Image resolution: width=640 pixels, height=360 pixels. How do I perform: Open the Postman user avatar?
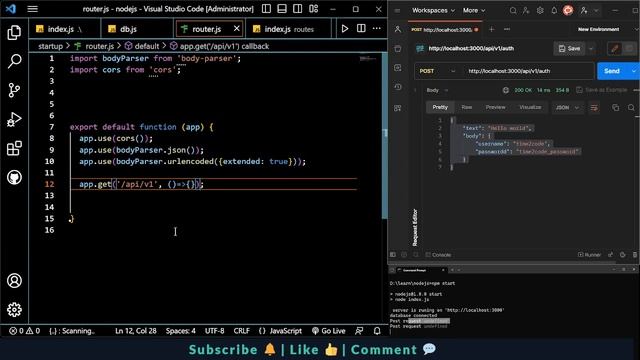click(568, 11)
